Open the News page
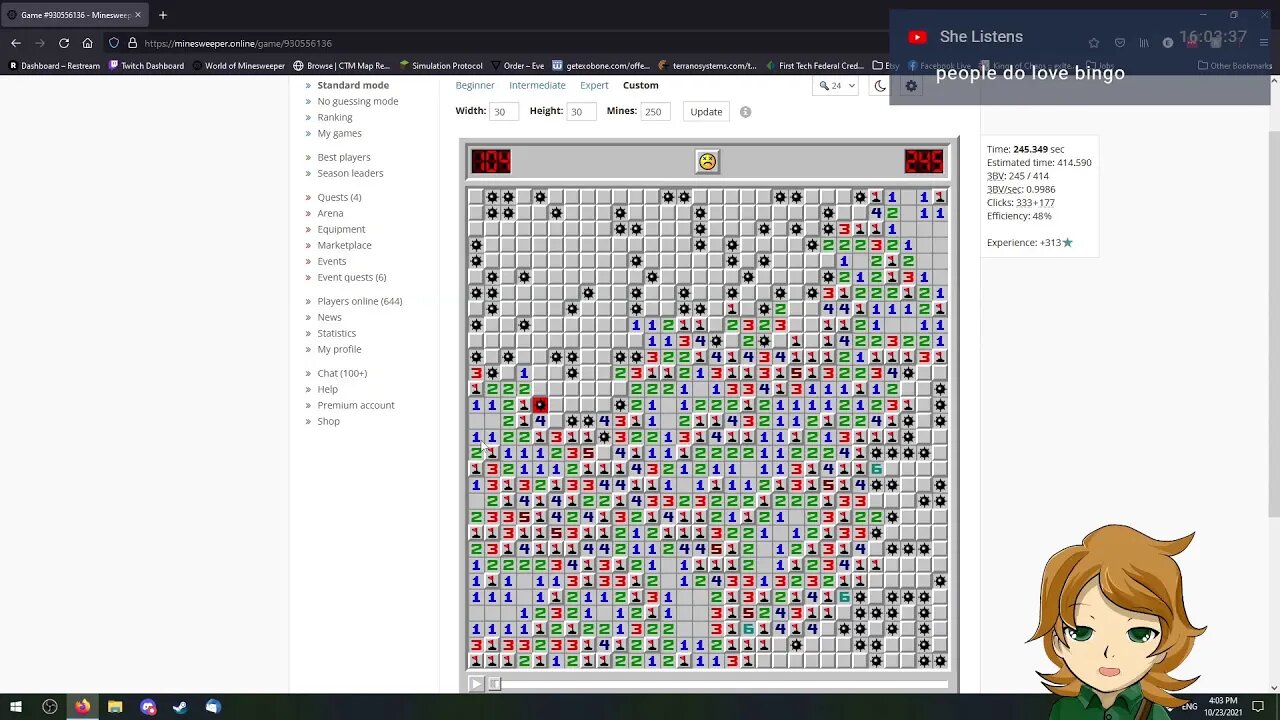 pyautogui.click(x=329, y=317)
